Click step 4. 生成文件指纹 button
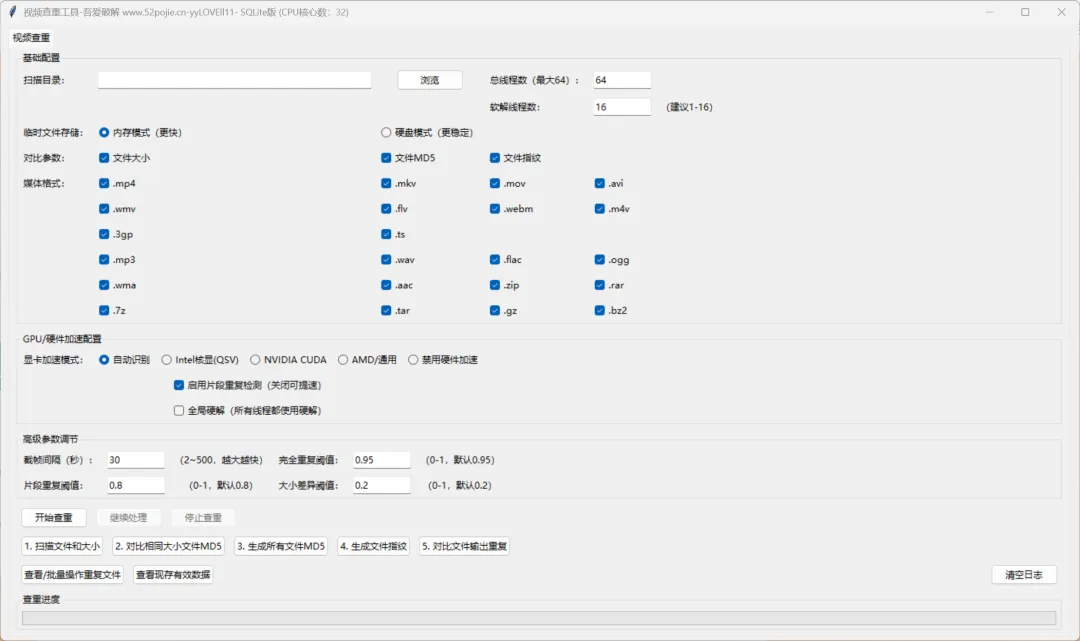 (x=373, y=546)
